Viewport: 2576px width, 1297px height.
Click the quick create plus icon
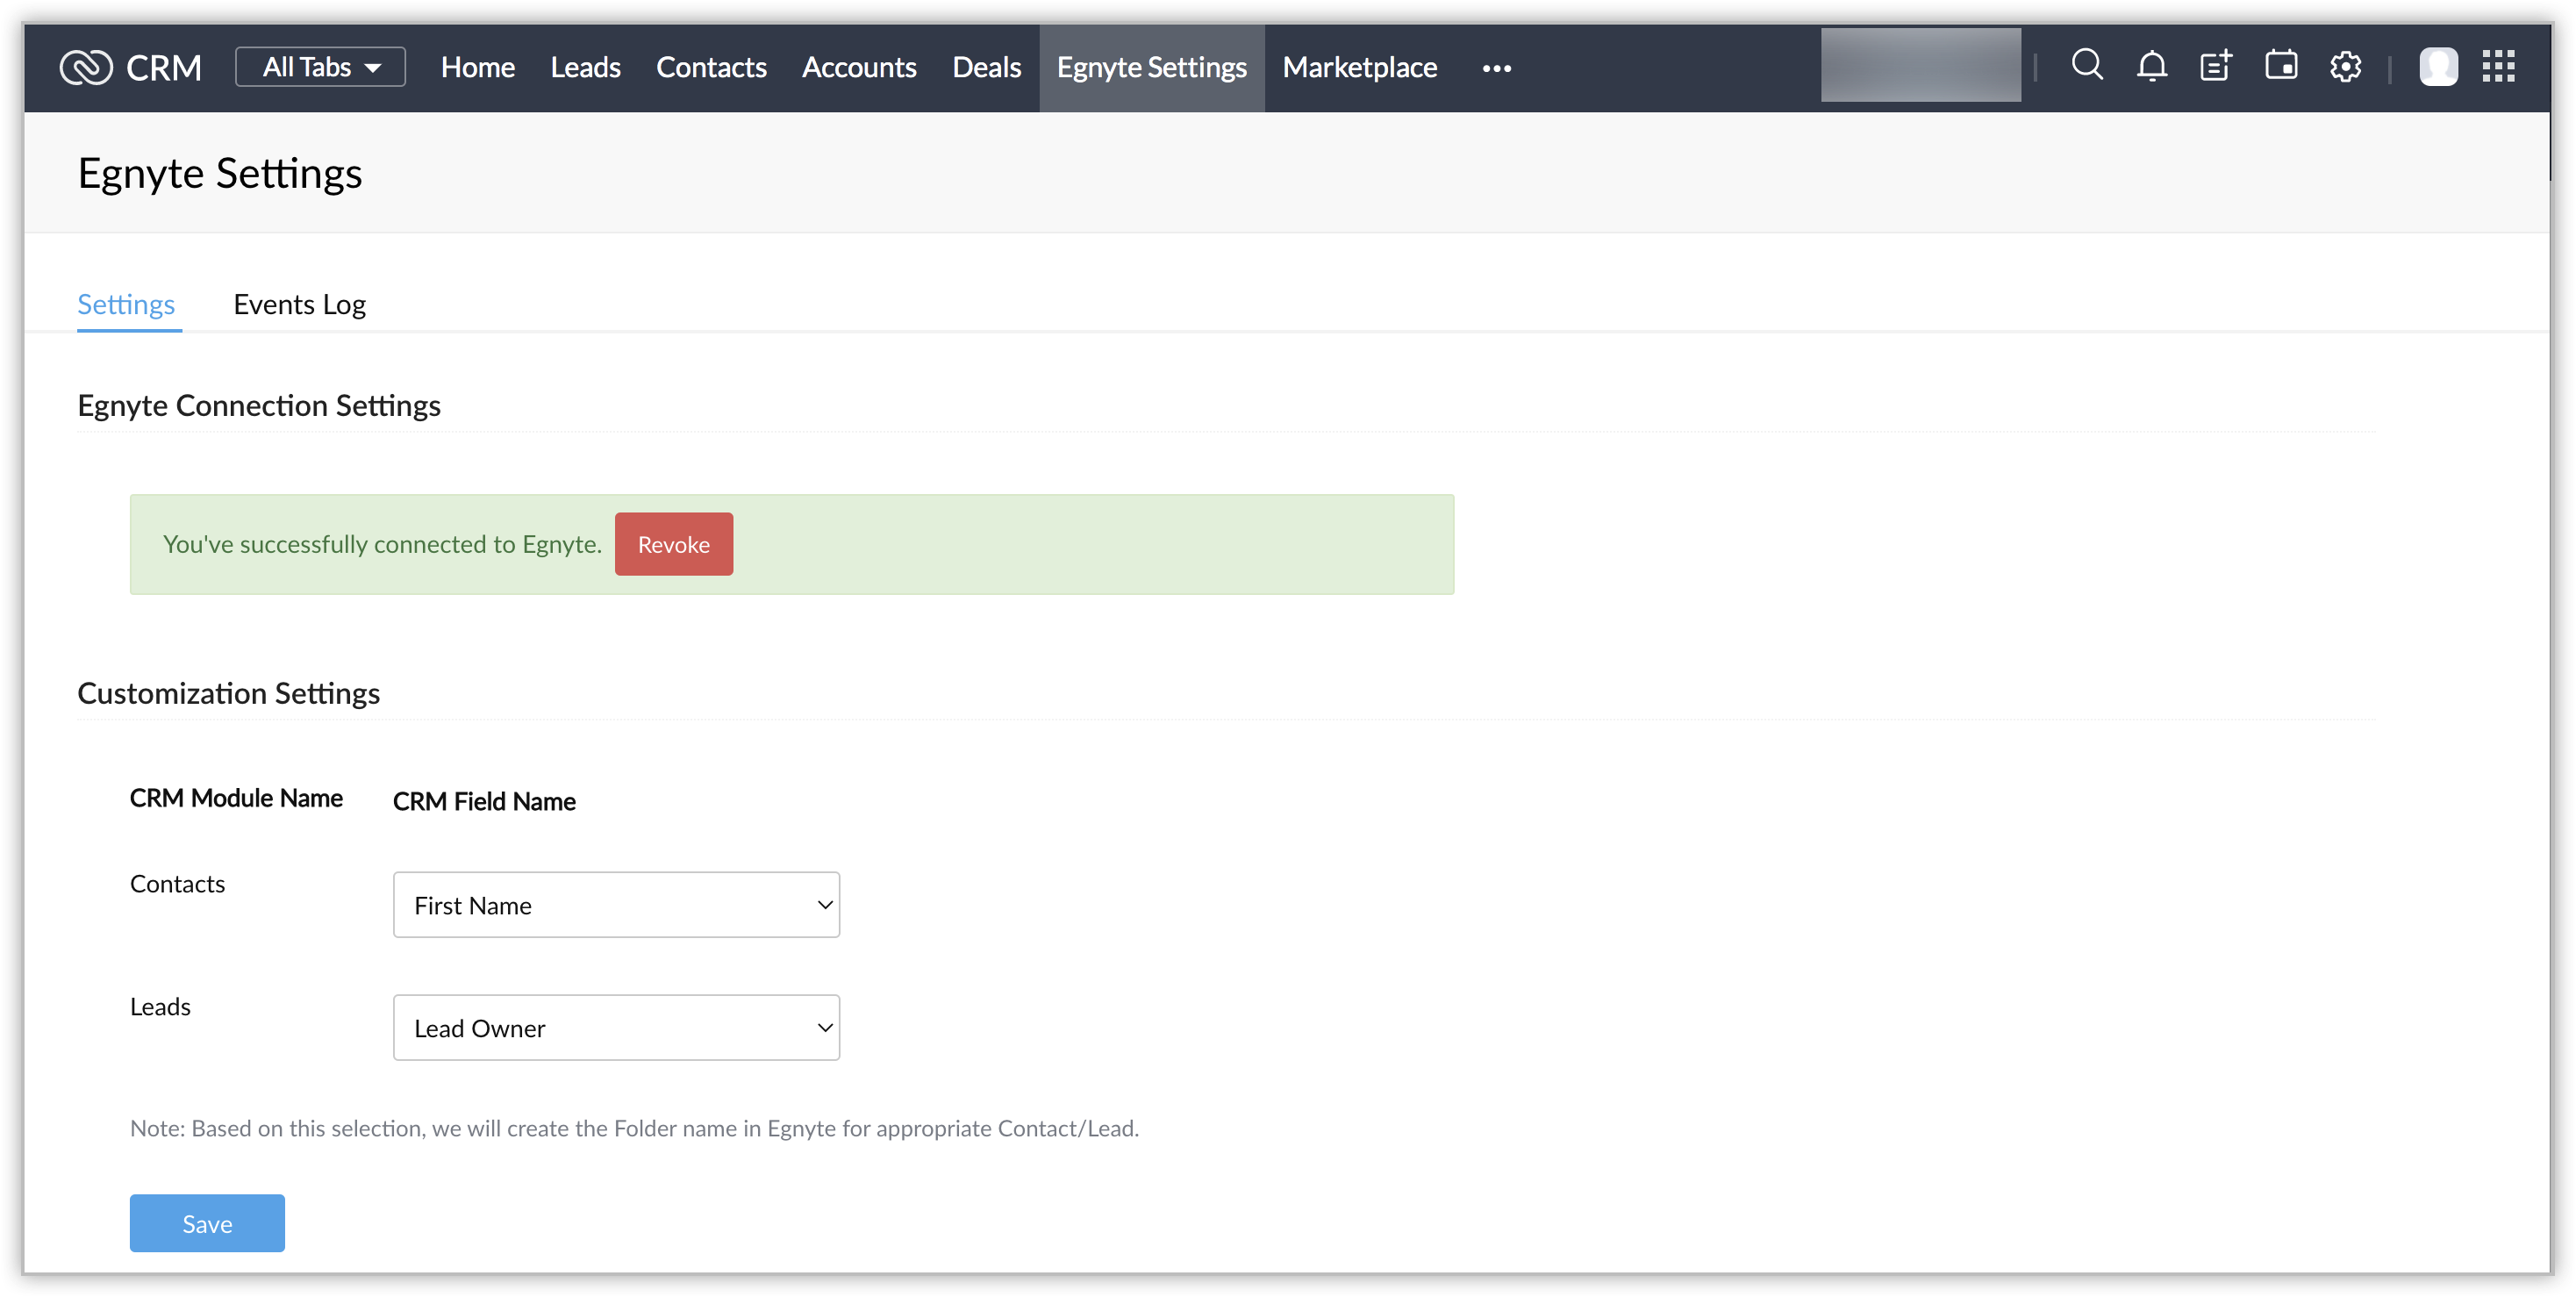tap(2216, 67)
